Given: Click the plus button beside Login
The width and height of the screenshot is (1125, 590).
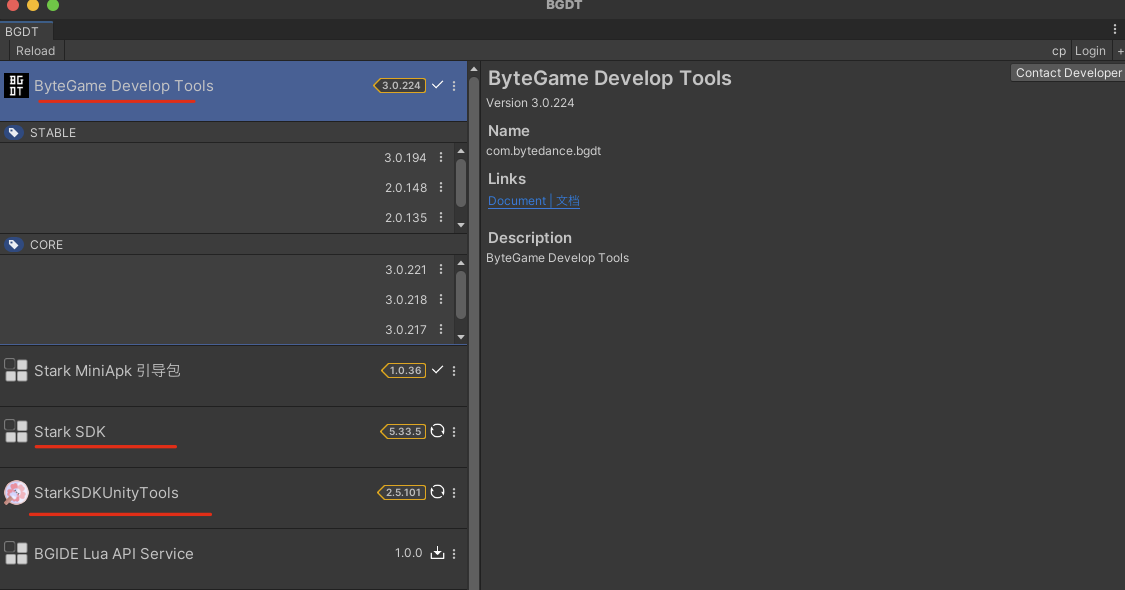Looking at the screenshot, I should coord(1120,51).
